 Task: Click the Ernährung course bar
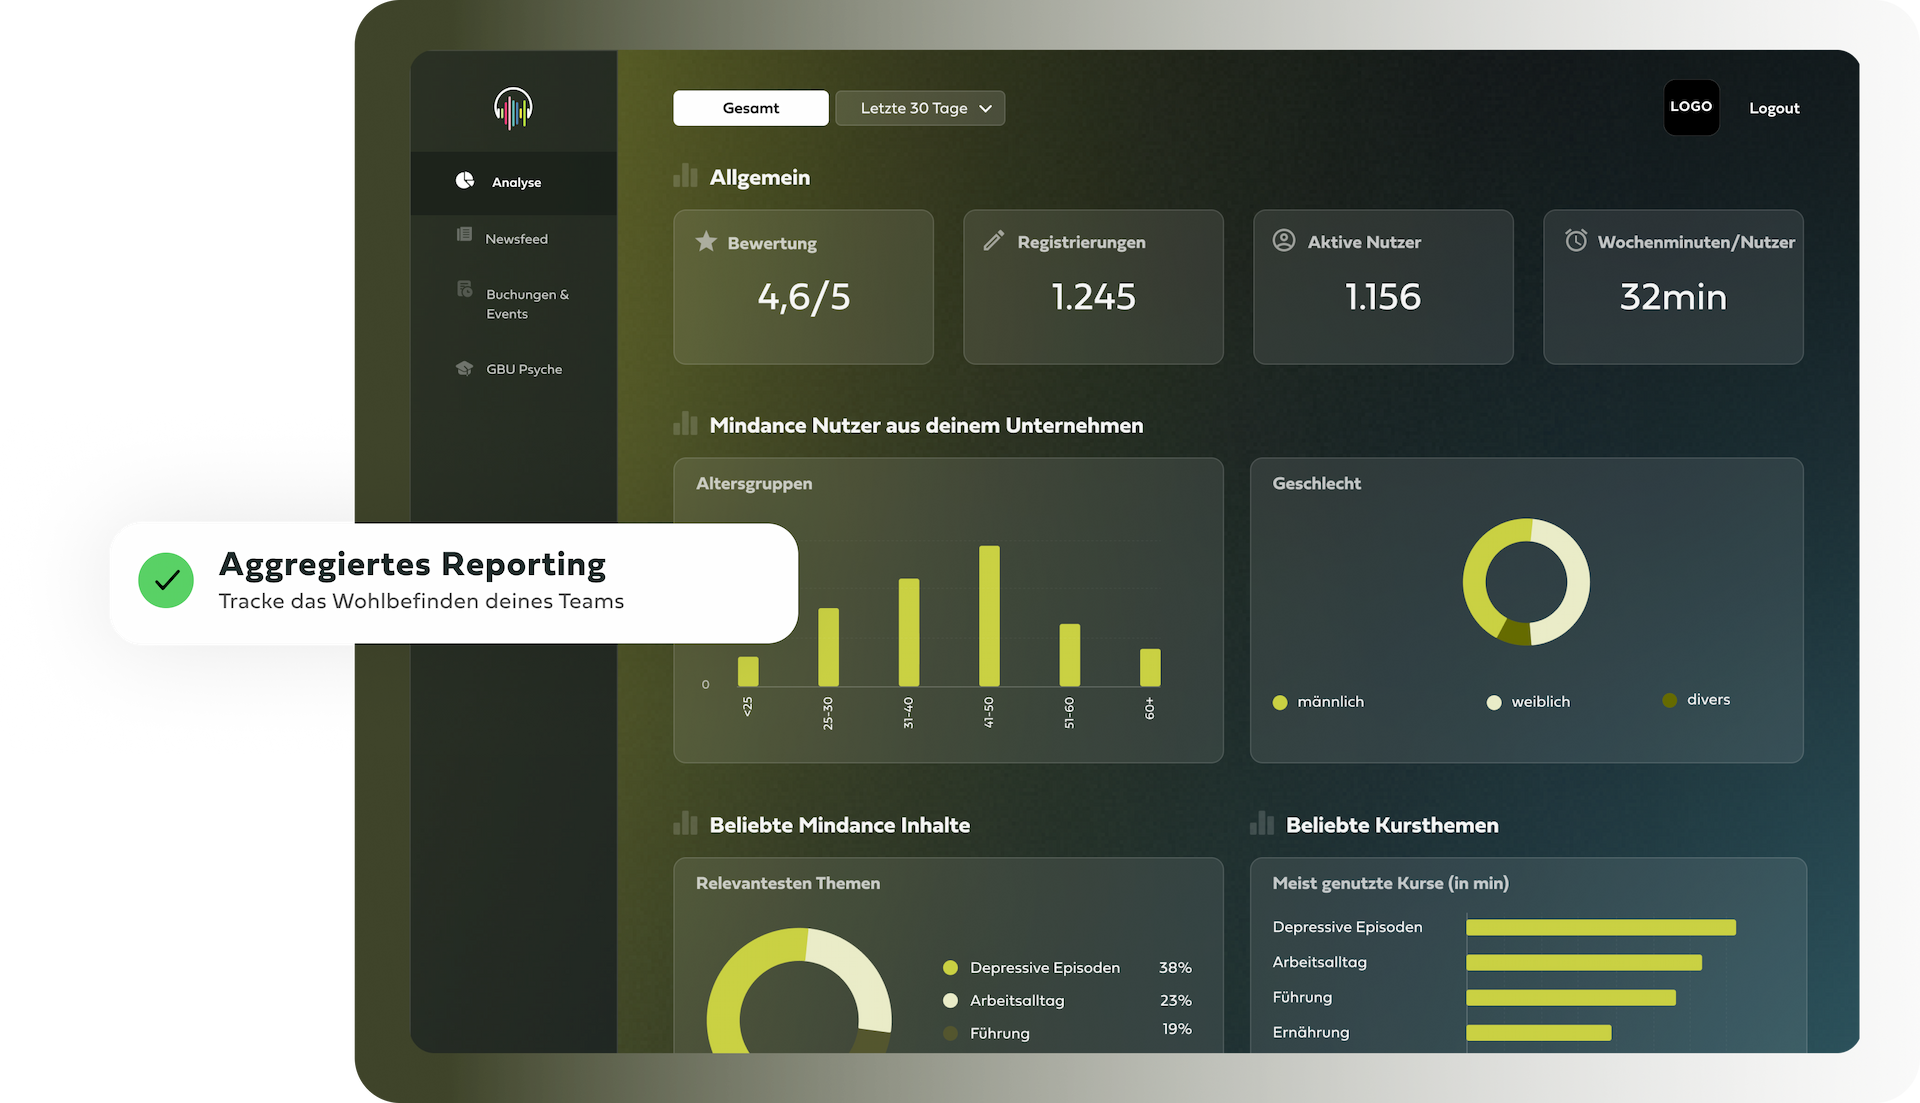point(1539,1032)
